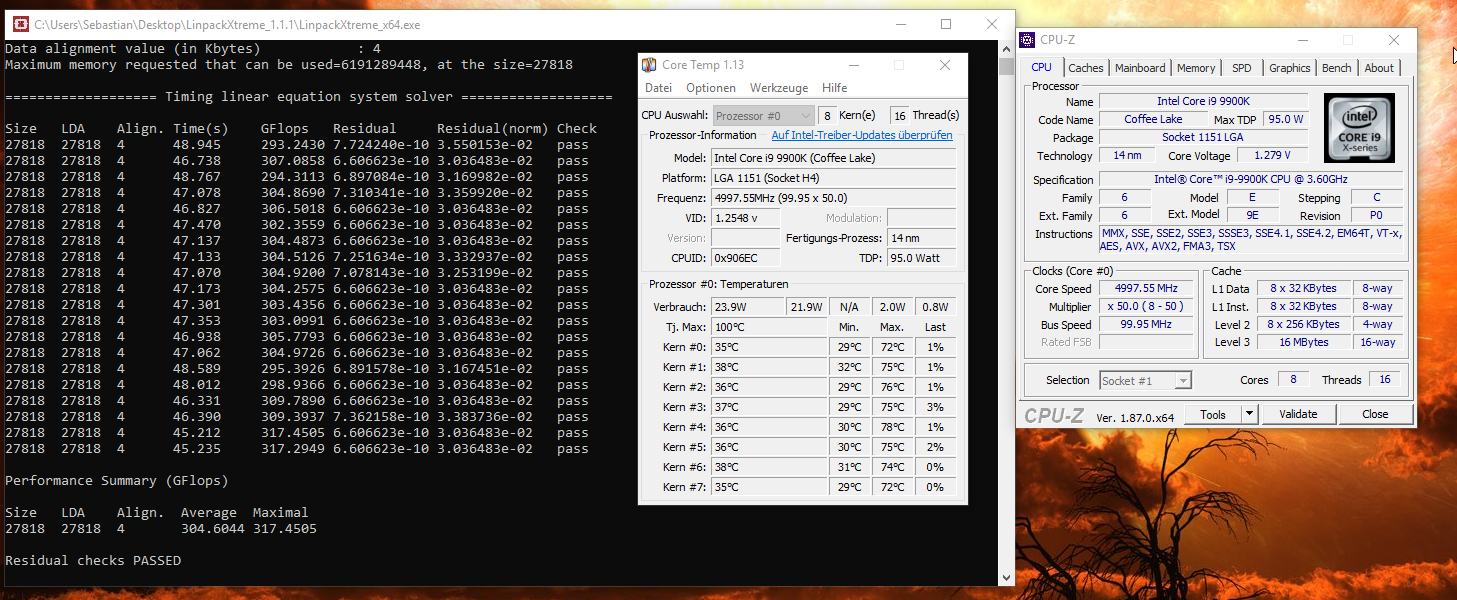The image size is (1457, 600).
Task: Open the SPD tab in CPU-Z
Action: coord(1241,68)
